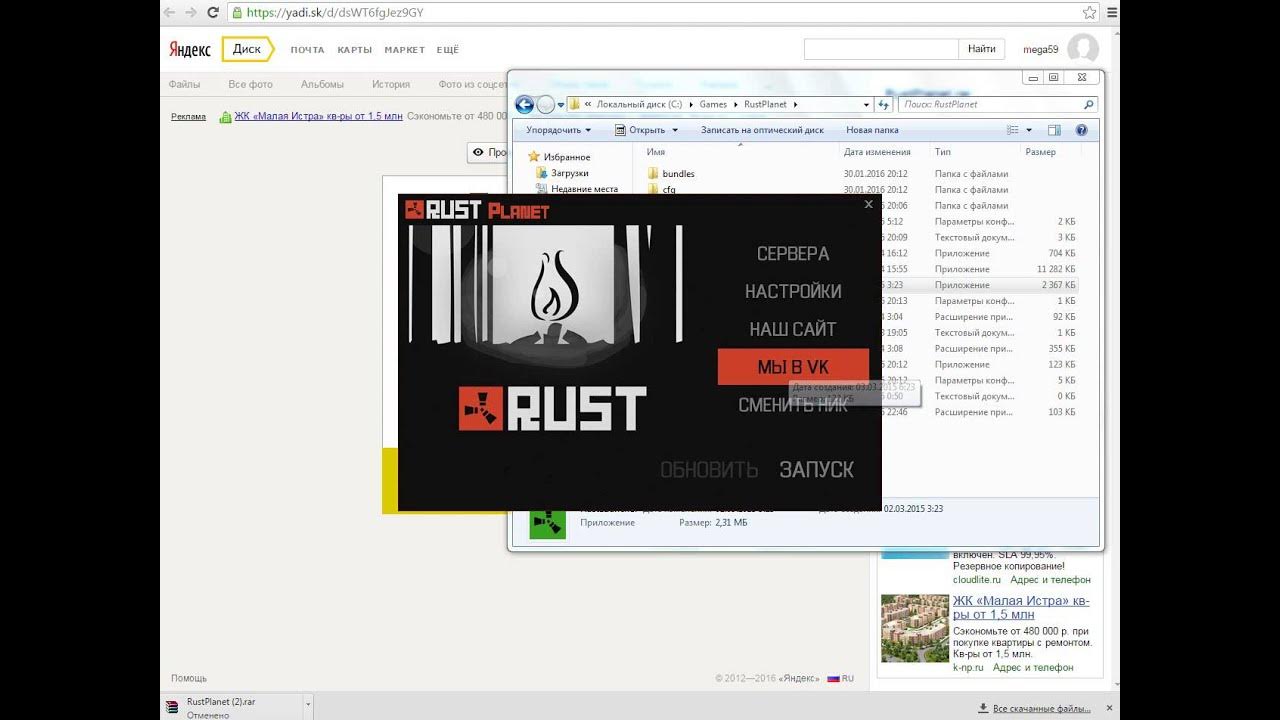Click the red МЫ В VK button
This screenshot has height=720, width=1280.
pos(793,367)
